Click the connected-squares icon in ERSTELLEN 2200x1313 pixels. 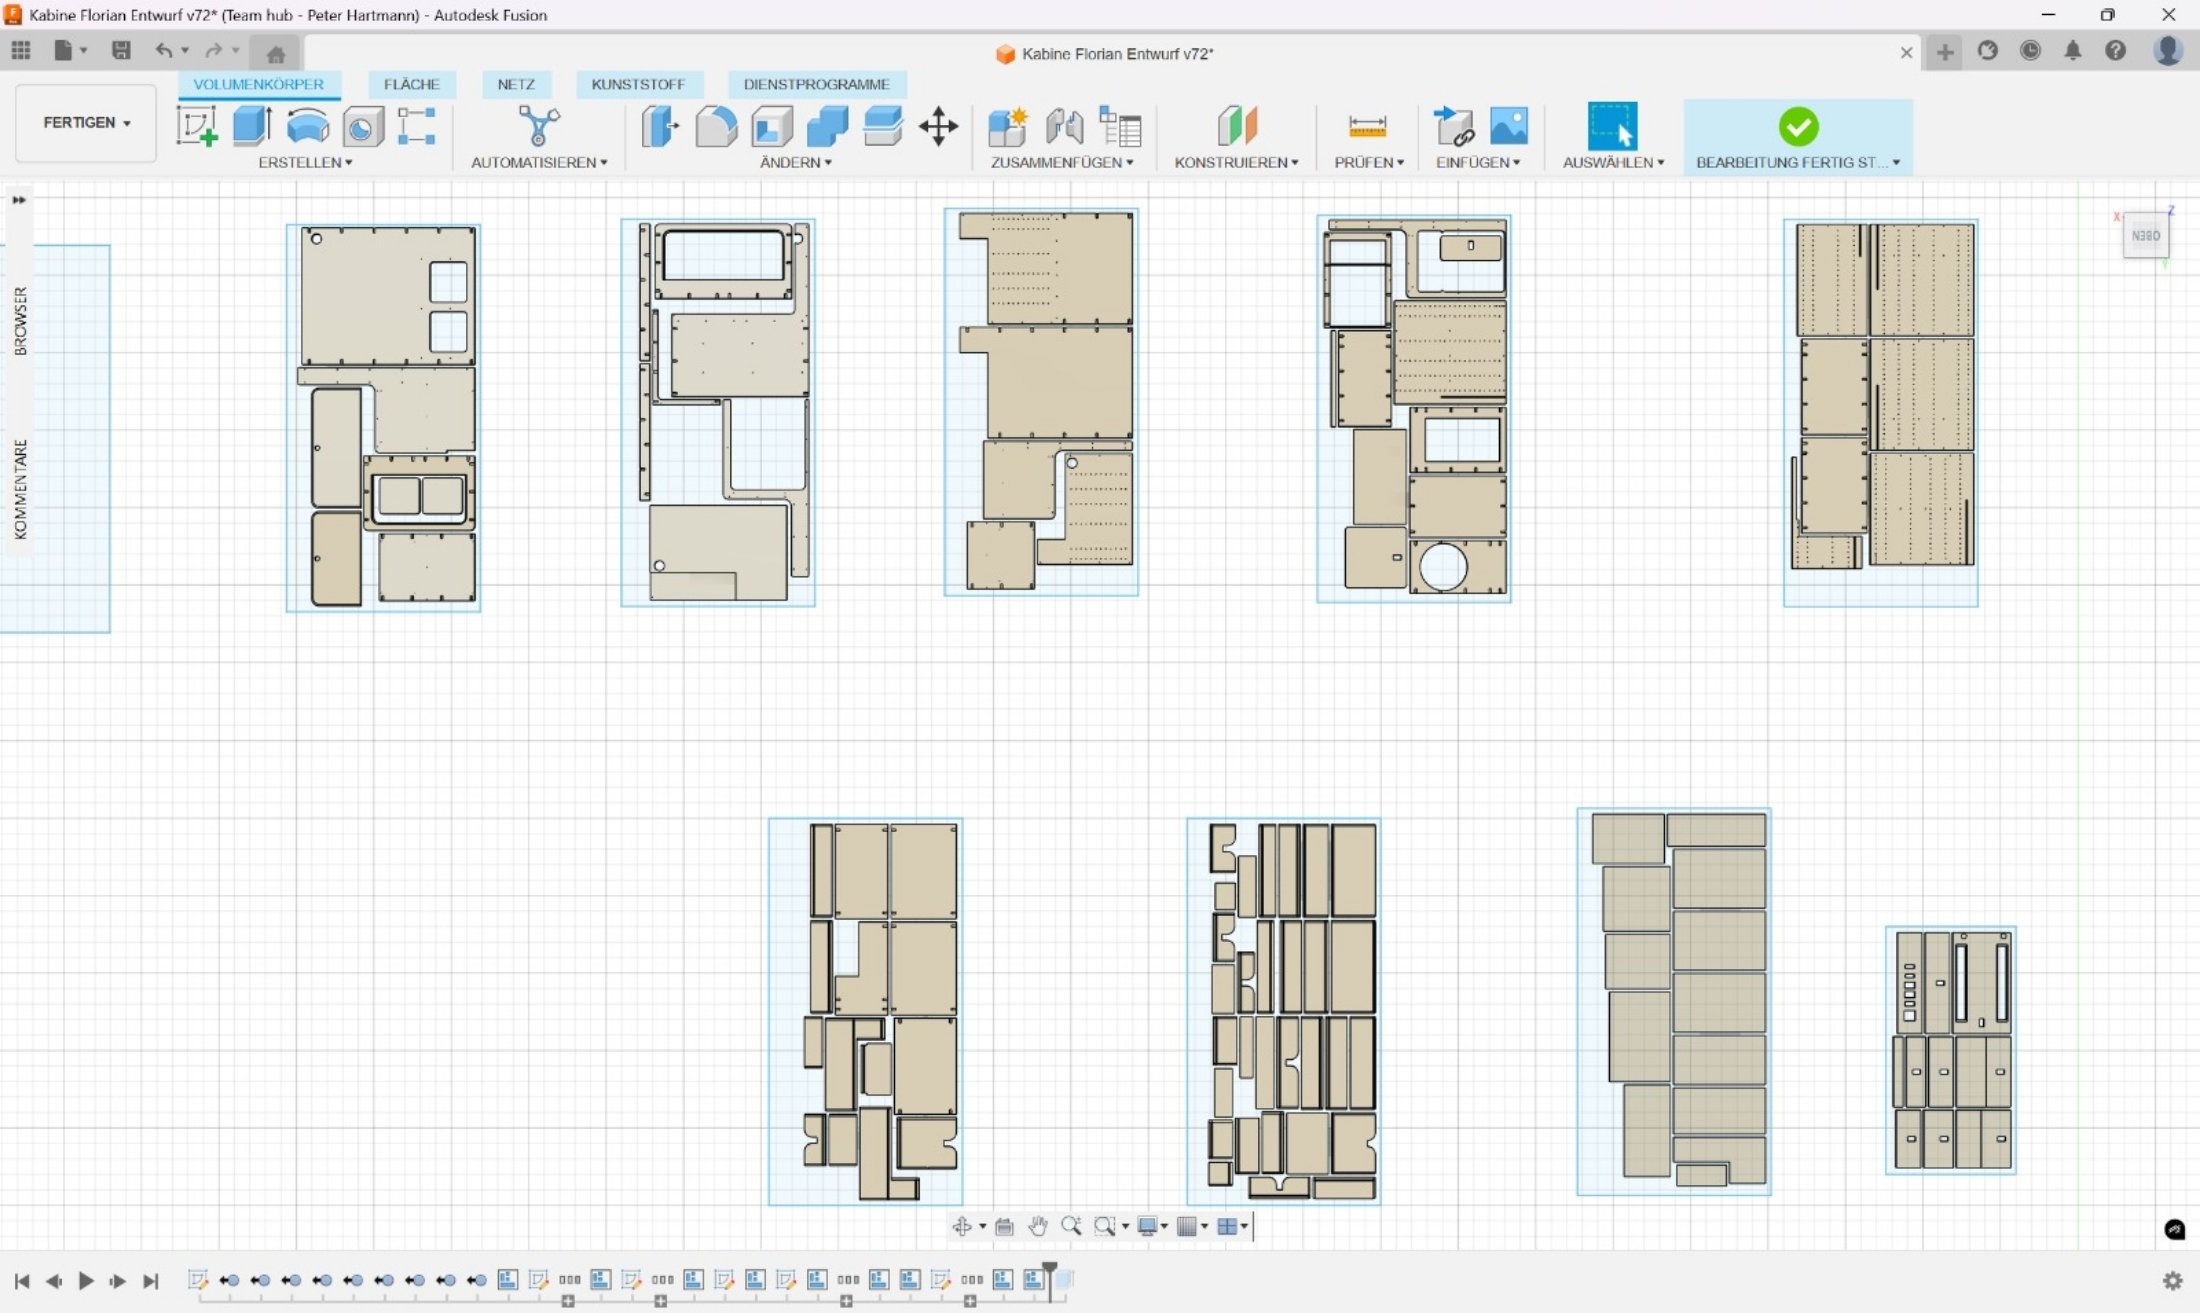pos(416,127)
